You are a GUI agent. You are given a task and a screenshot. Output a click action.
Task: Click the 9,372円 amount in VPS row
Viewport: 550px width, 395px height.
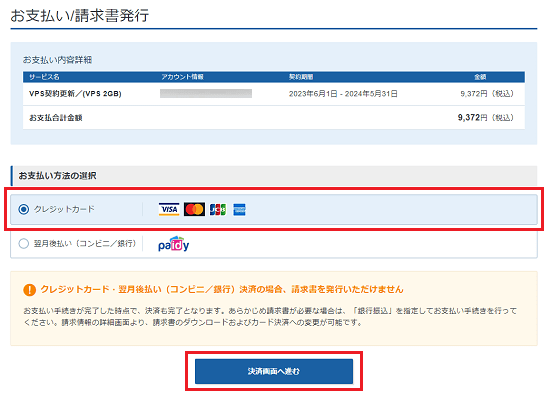[487, 94]
